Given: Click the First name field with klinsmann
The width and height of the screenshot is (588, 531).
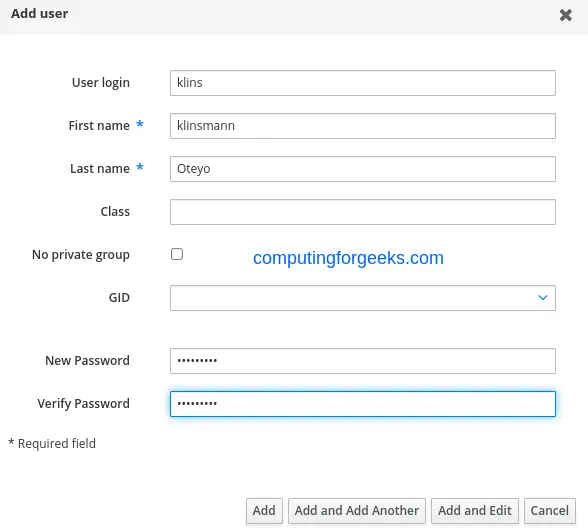Looking at the screenshot, I should pos(363,126).
